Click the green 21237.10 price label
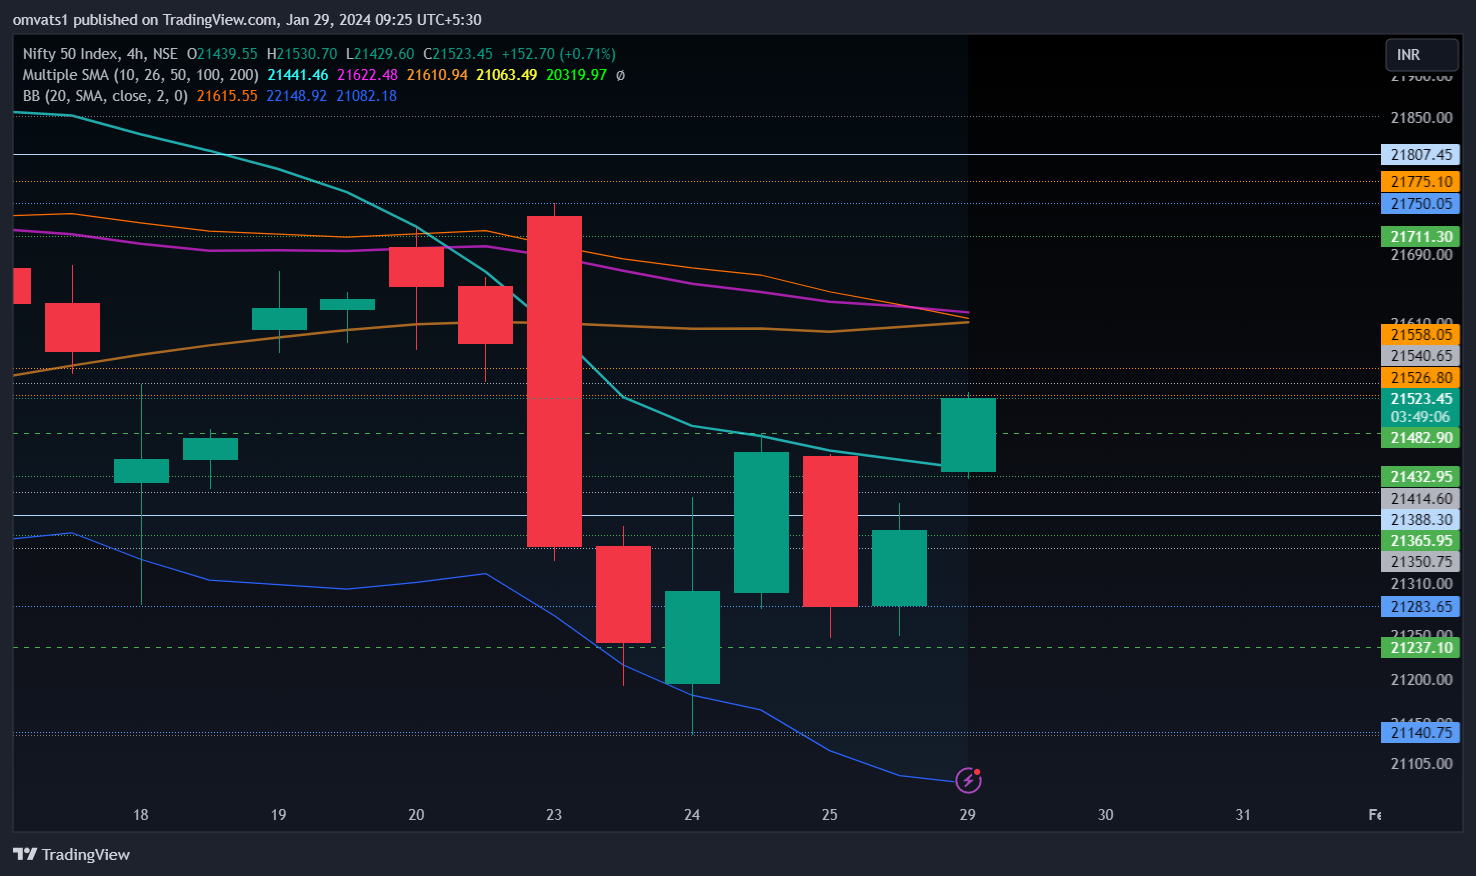This screenshot has width=1476, height=876. [x=1421, y=648]
